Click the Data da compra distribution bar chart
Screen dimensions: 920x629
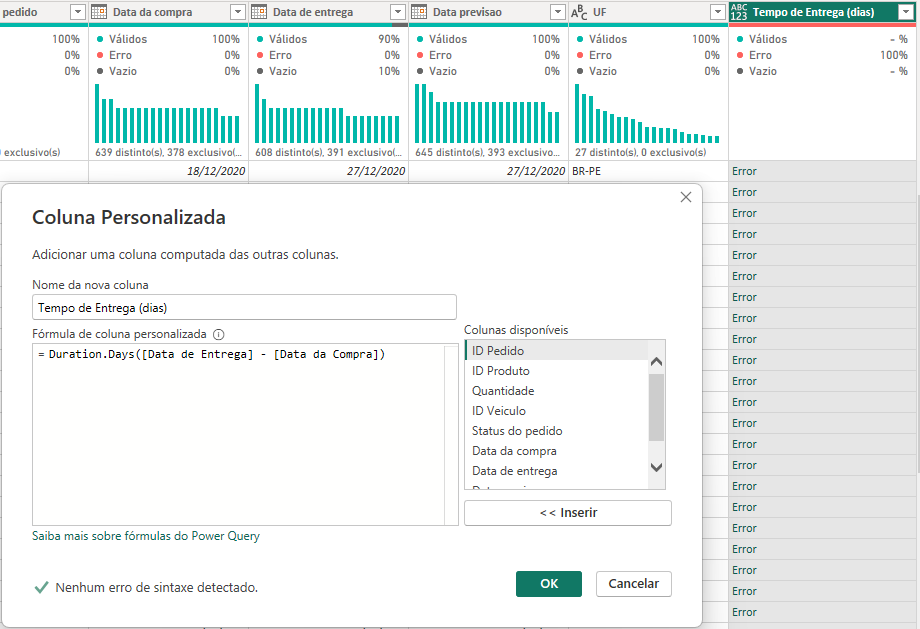tap(167, 113)
